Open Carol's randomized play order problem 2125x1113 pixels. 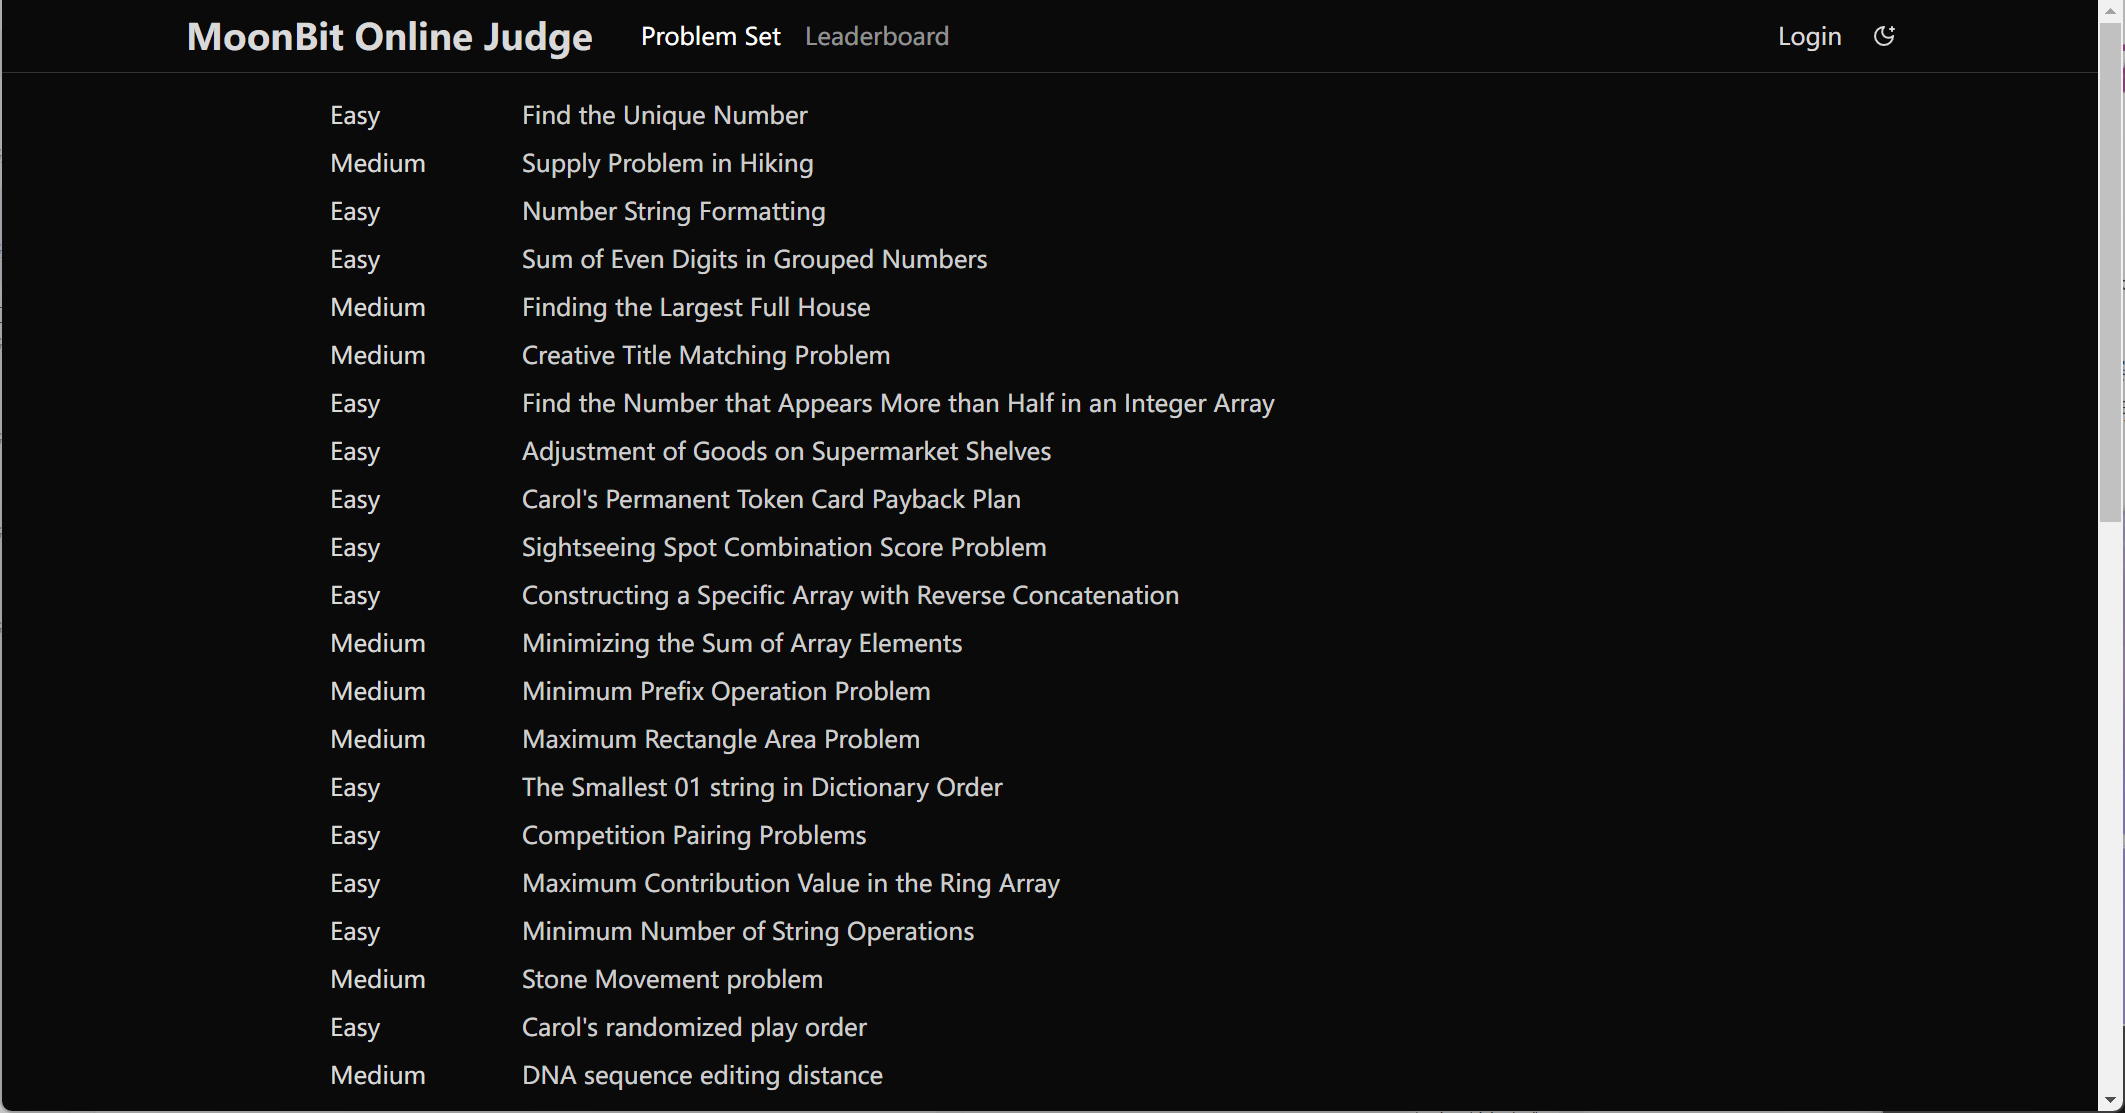pyautogui.click(x=694, y=1027)
